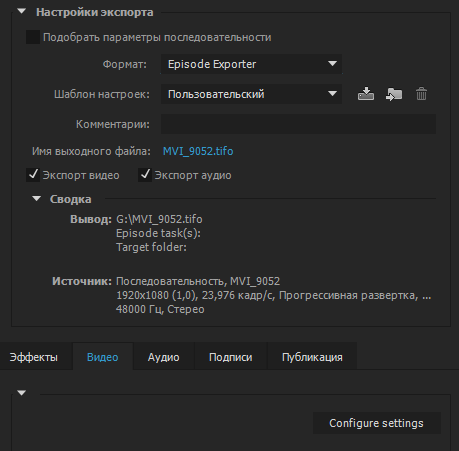Click the Источник: label
This screenshot has width=459, height=451.
click(x=82, y=281)
